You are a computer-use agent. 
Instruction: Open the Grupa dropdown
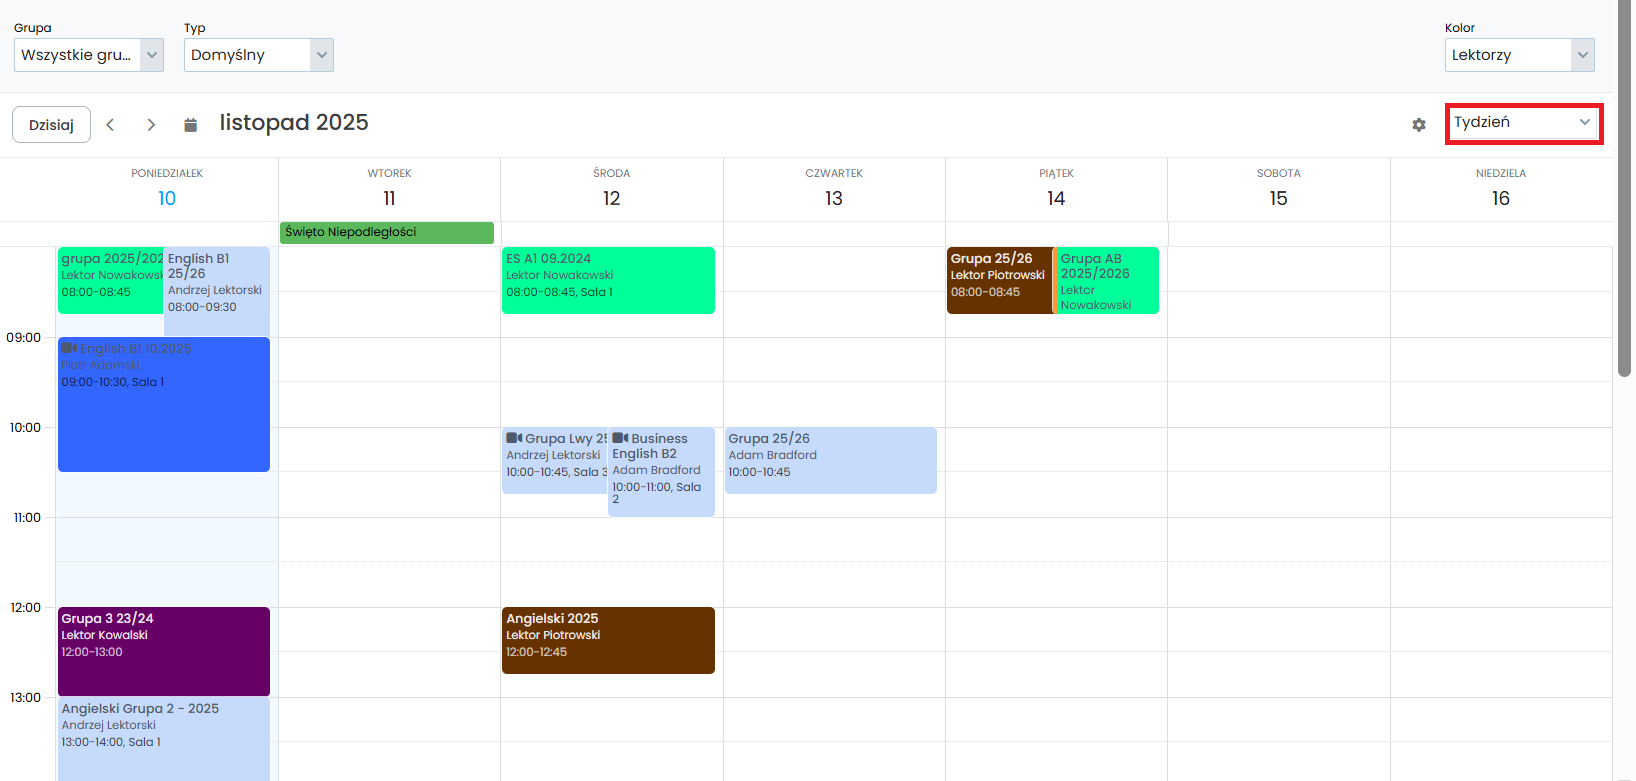click(88, 55)
